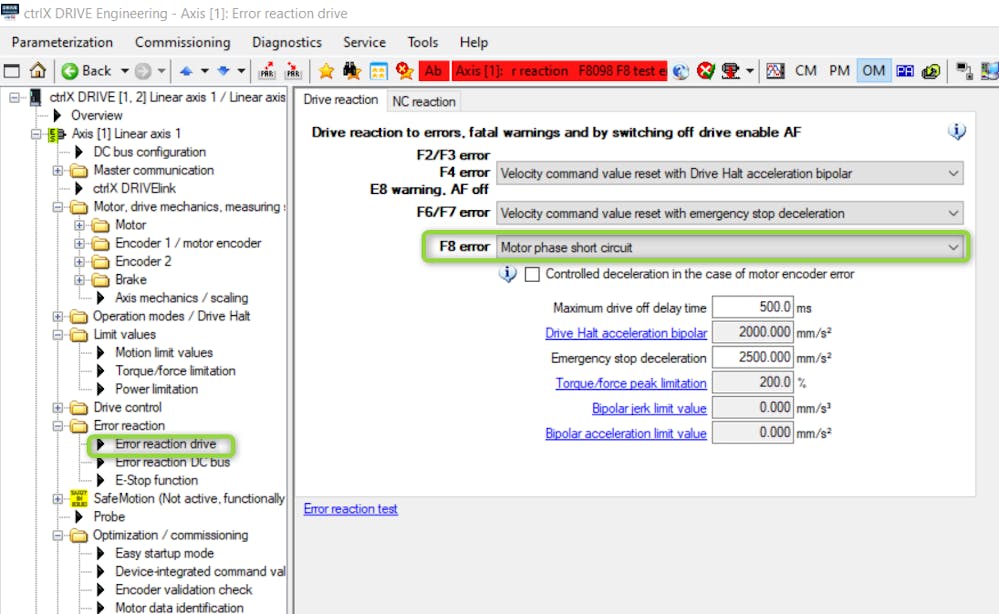Click the grey forward navigation arrow
Image resolution: width=999 pixels, height=614 pixels.
pyautogui.click(x=143, y=71)
